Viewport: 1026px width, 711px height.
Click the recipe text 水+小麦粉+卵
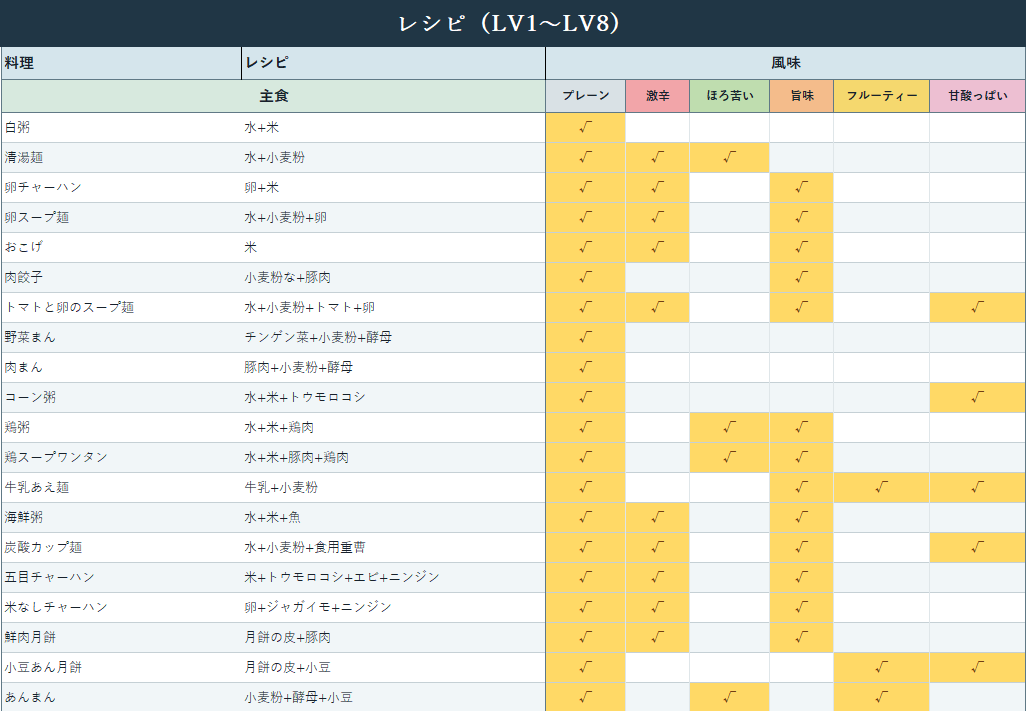coord(285,217)
